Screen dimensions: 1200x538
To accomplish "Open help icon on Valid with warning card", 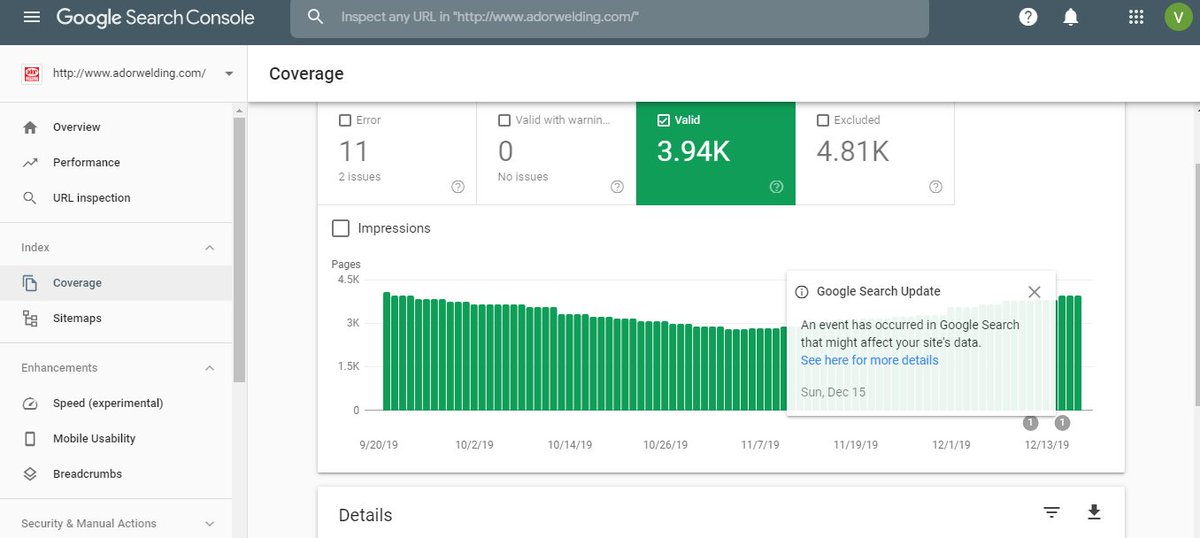I will [617, 187].
